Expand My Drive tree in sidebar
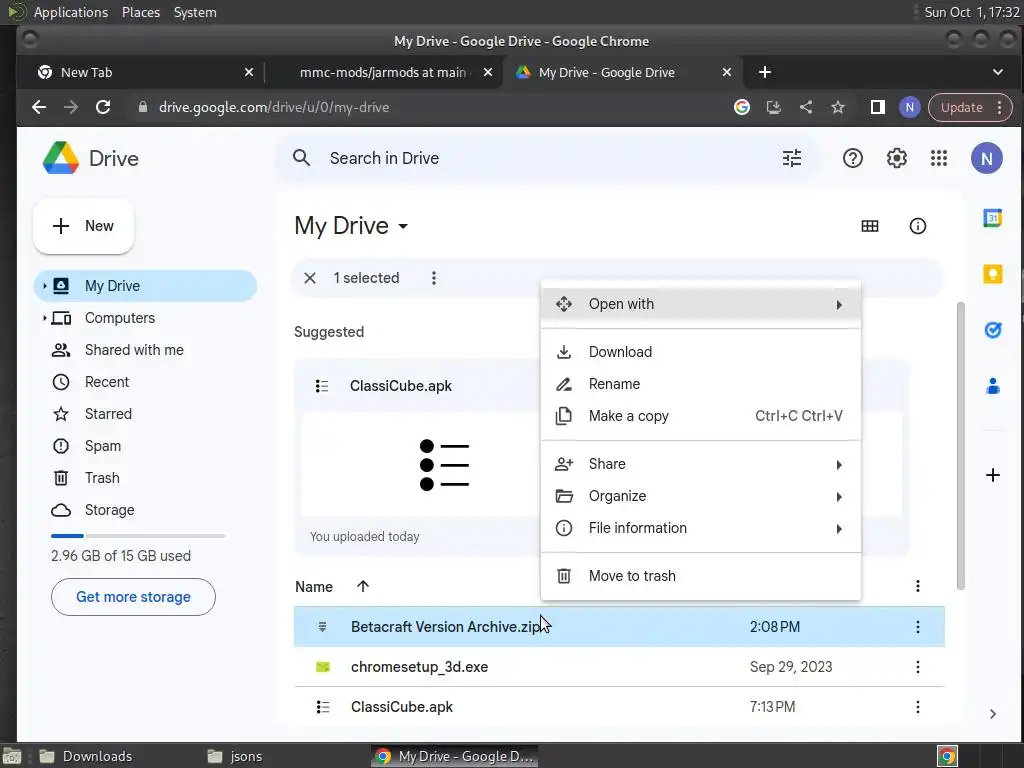The width and height of the screenshot is (1024, 768). point(44,286)
